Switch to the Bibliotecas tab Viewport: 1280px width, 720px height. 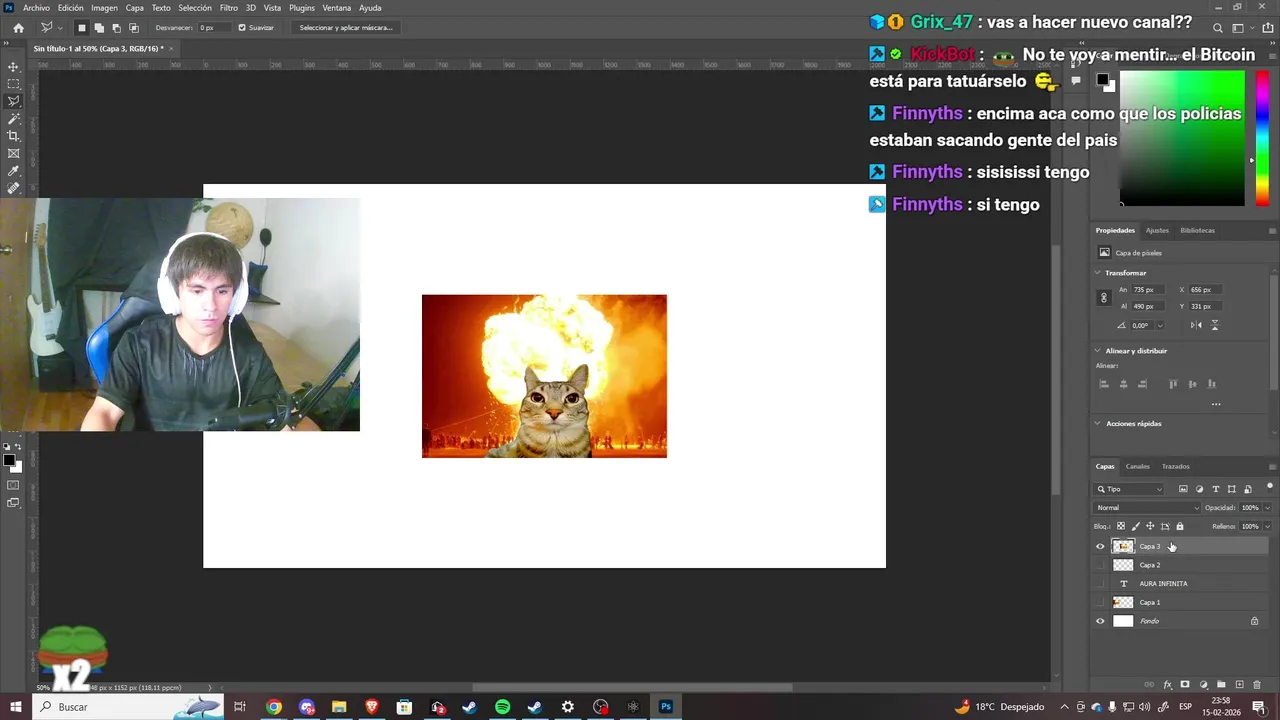tap(1197, 230)
